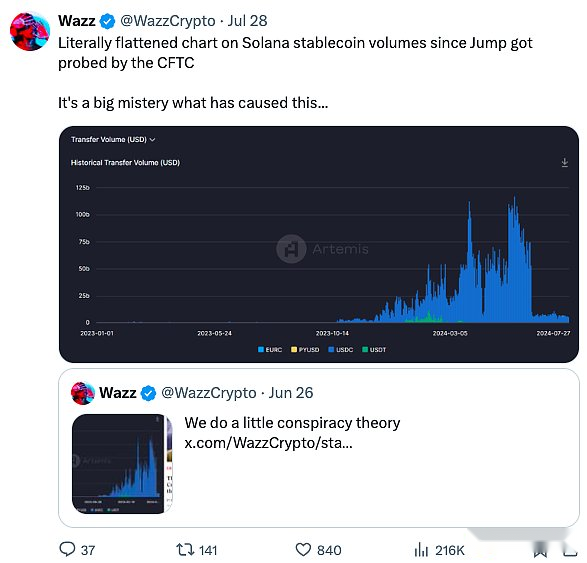The height and width of the screenshot is (563, 587).
Task: Open the Jul 28 tweet timestamp
Action: pyautogui.click(x=247, y=21)
